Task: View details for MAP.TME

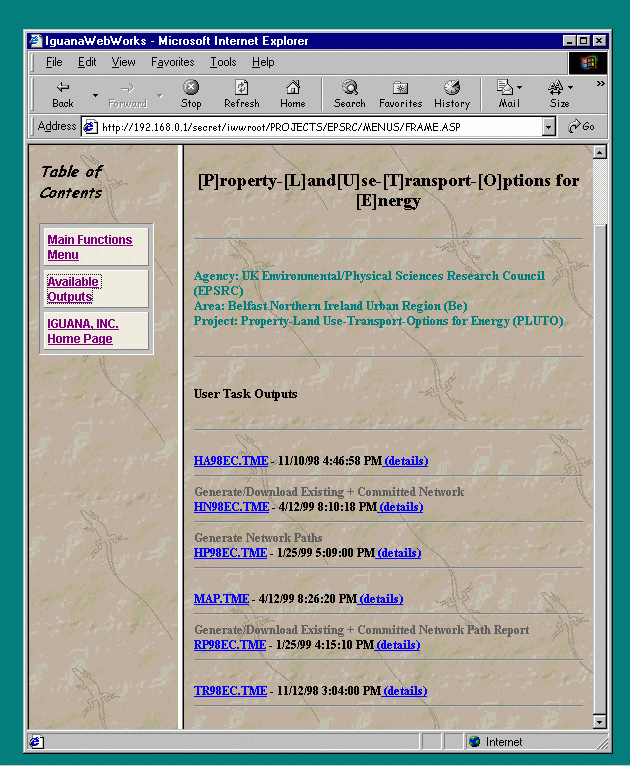Action: pyautogui.click(x=381, y=598)
